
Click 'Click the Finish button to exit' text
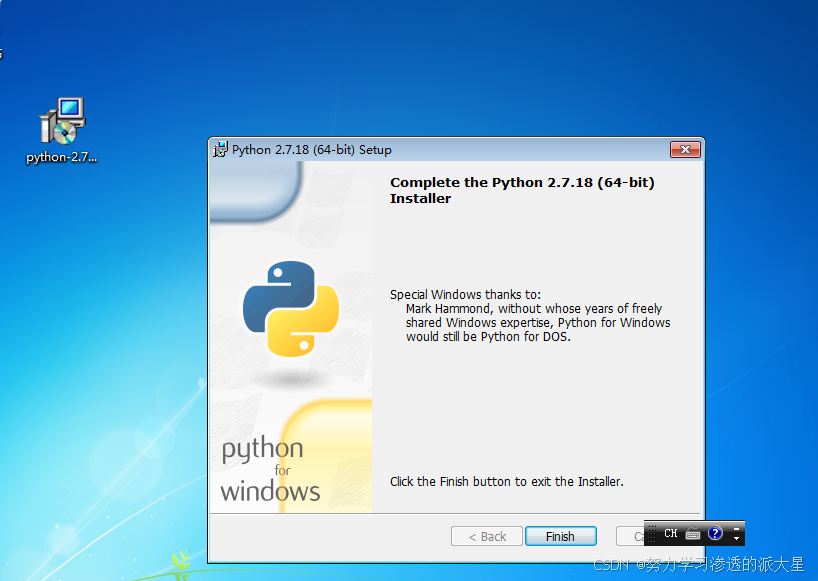pyautogui.click(x=507, y=481)
